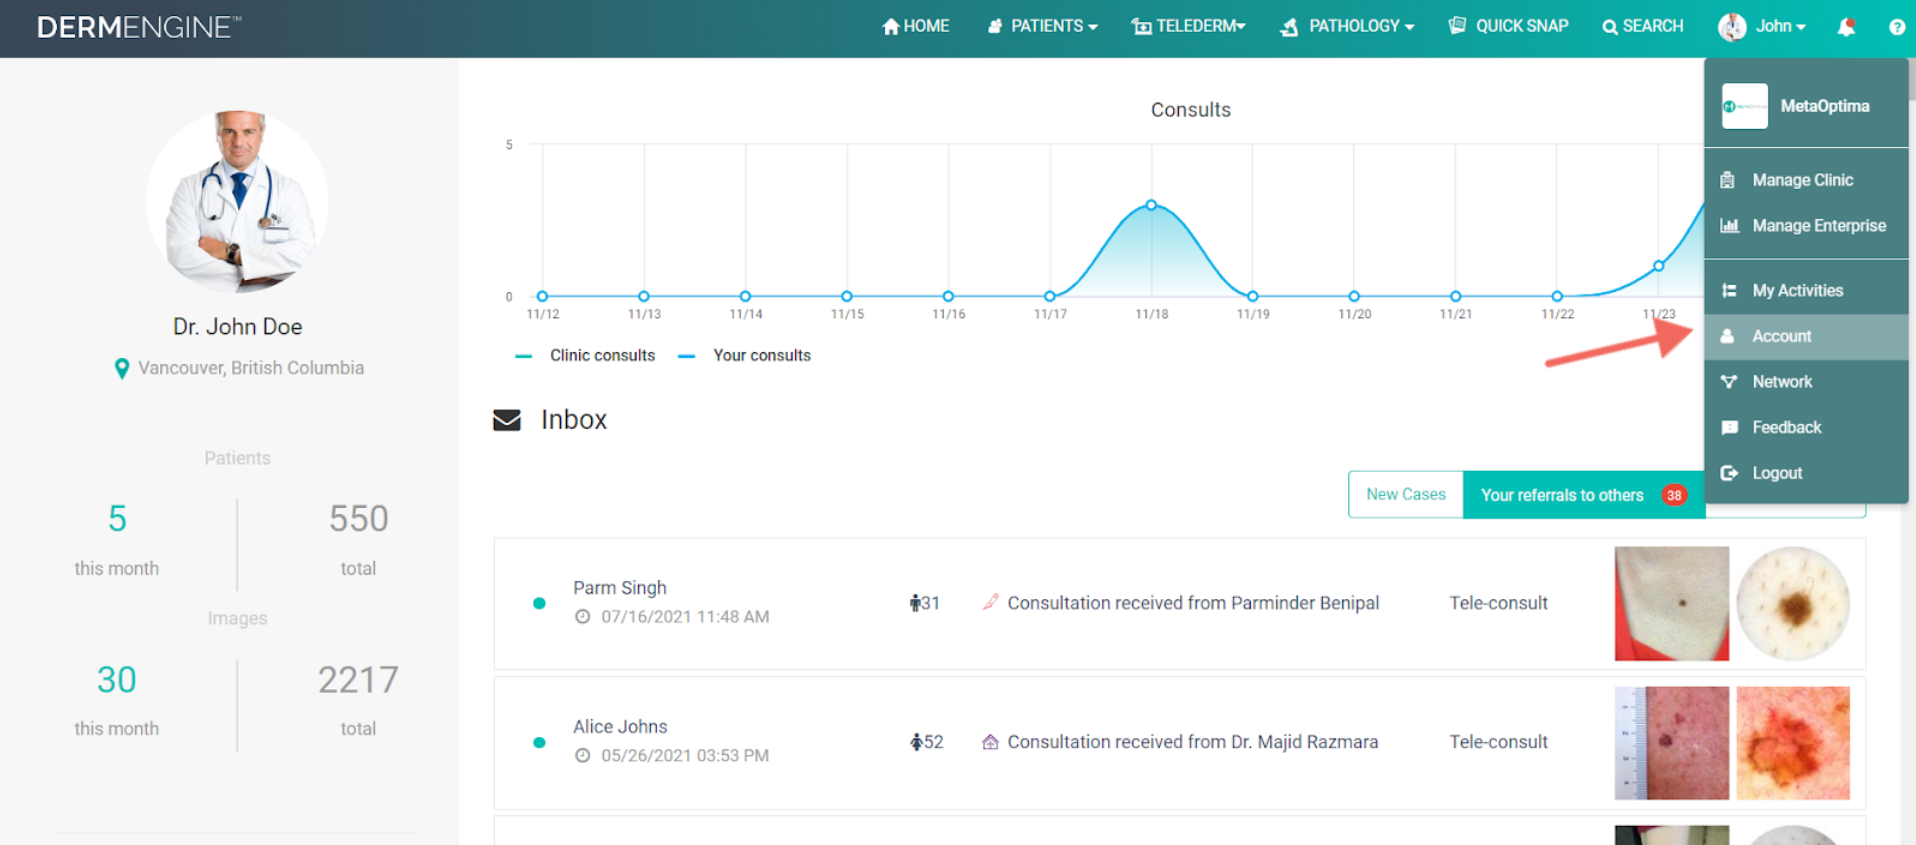Click the clock icon beside 07/16/2021
Image resolution: width=1916 pixels, height=845 pixels.
(582, 617)
